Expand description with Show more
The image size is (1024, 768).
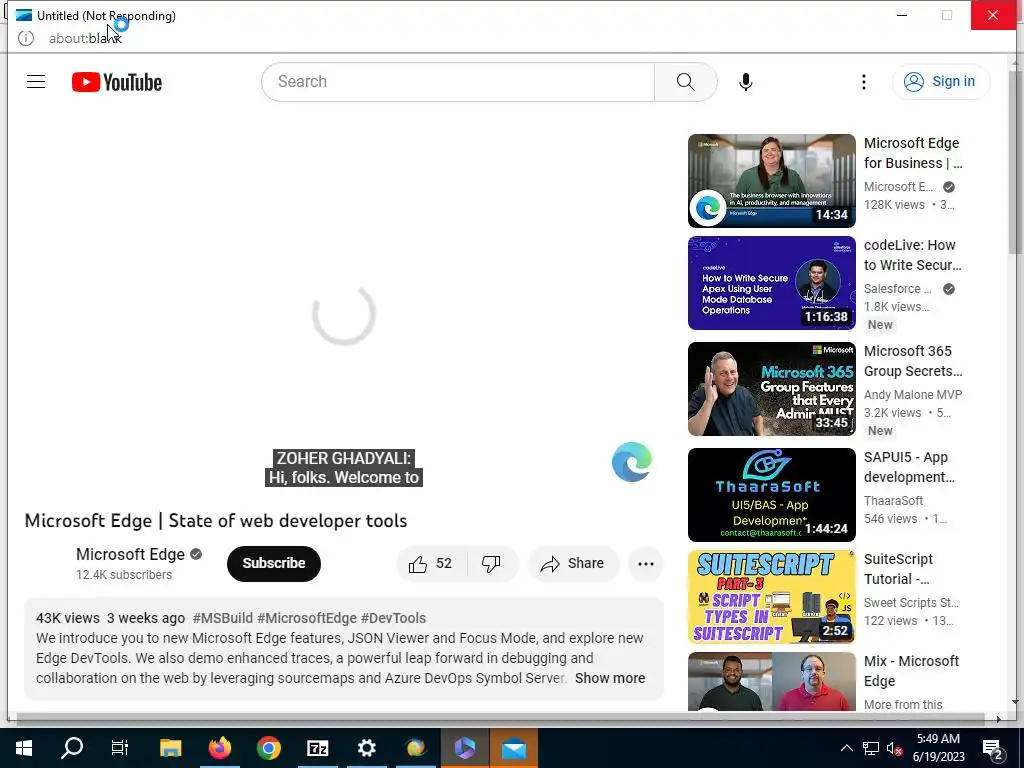tap(610, 678)
